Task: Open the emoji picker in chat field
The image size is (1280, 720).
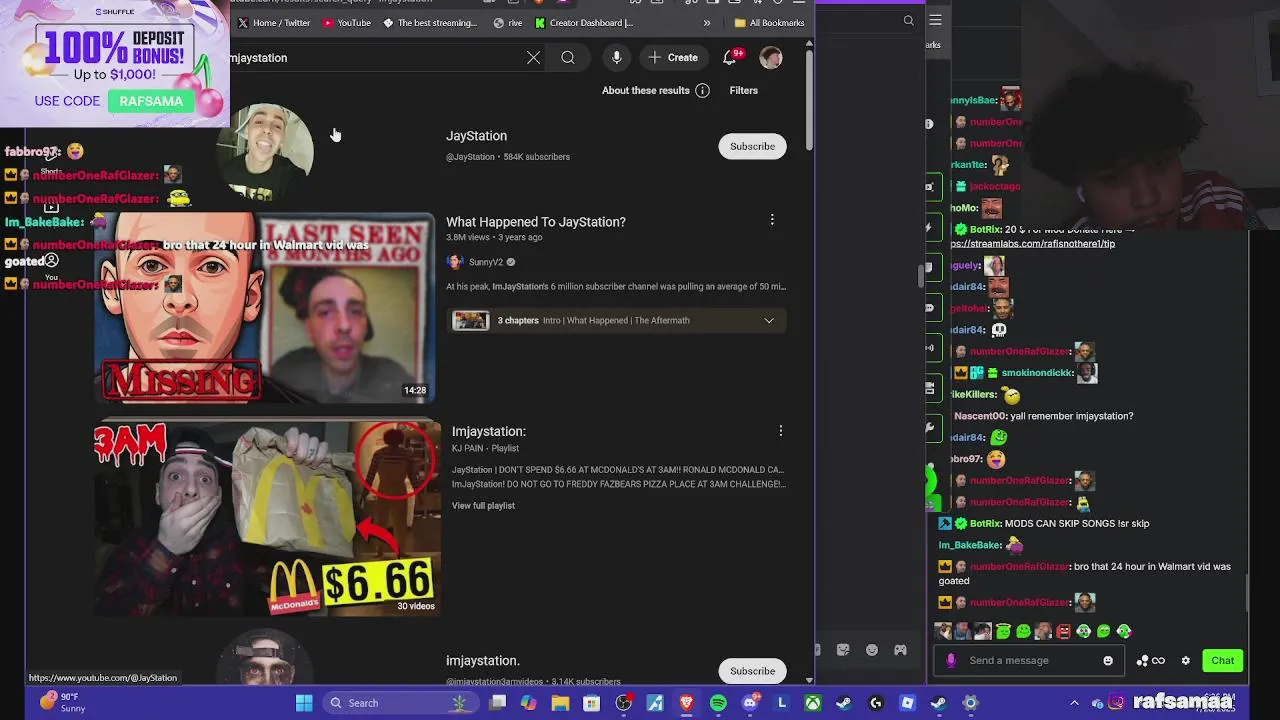Action: click(1108, 661)
